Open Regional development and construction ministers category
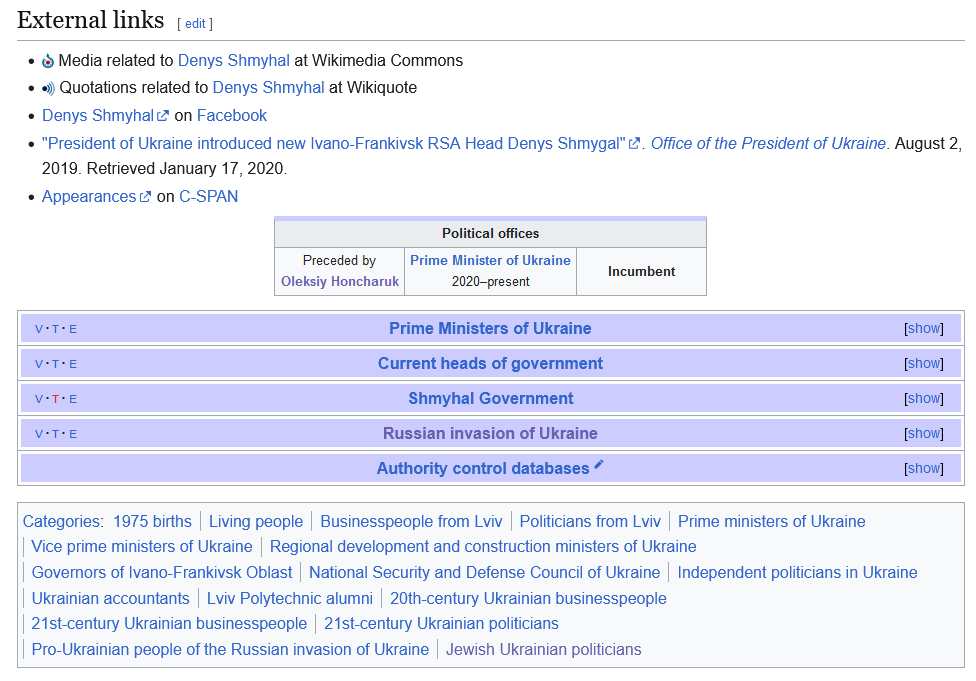Screen dimensions: 976x681 click(x=483, y=546)
